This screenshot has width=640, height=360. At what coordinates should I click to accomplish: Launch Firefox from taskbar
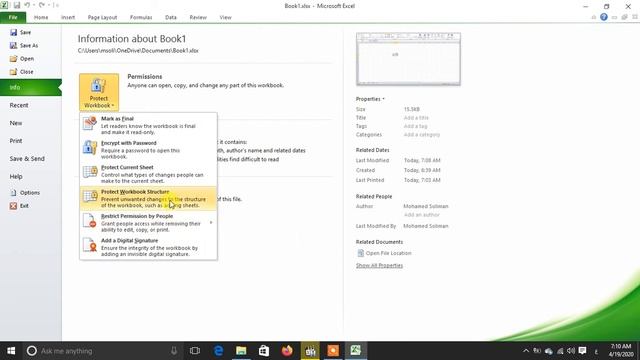pyautogui.click(x=287, y=351)
